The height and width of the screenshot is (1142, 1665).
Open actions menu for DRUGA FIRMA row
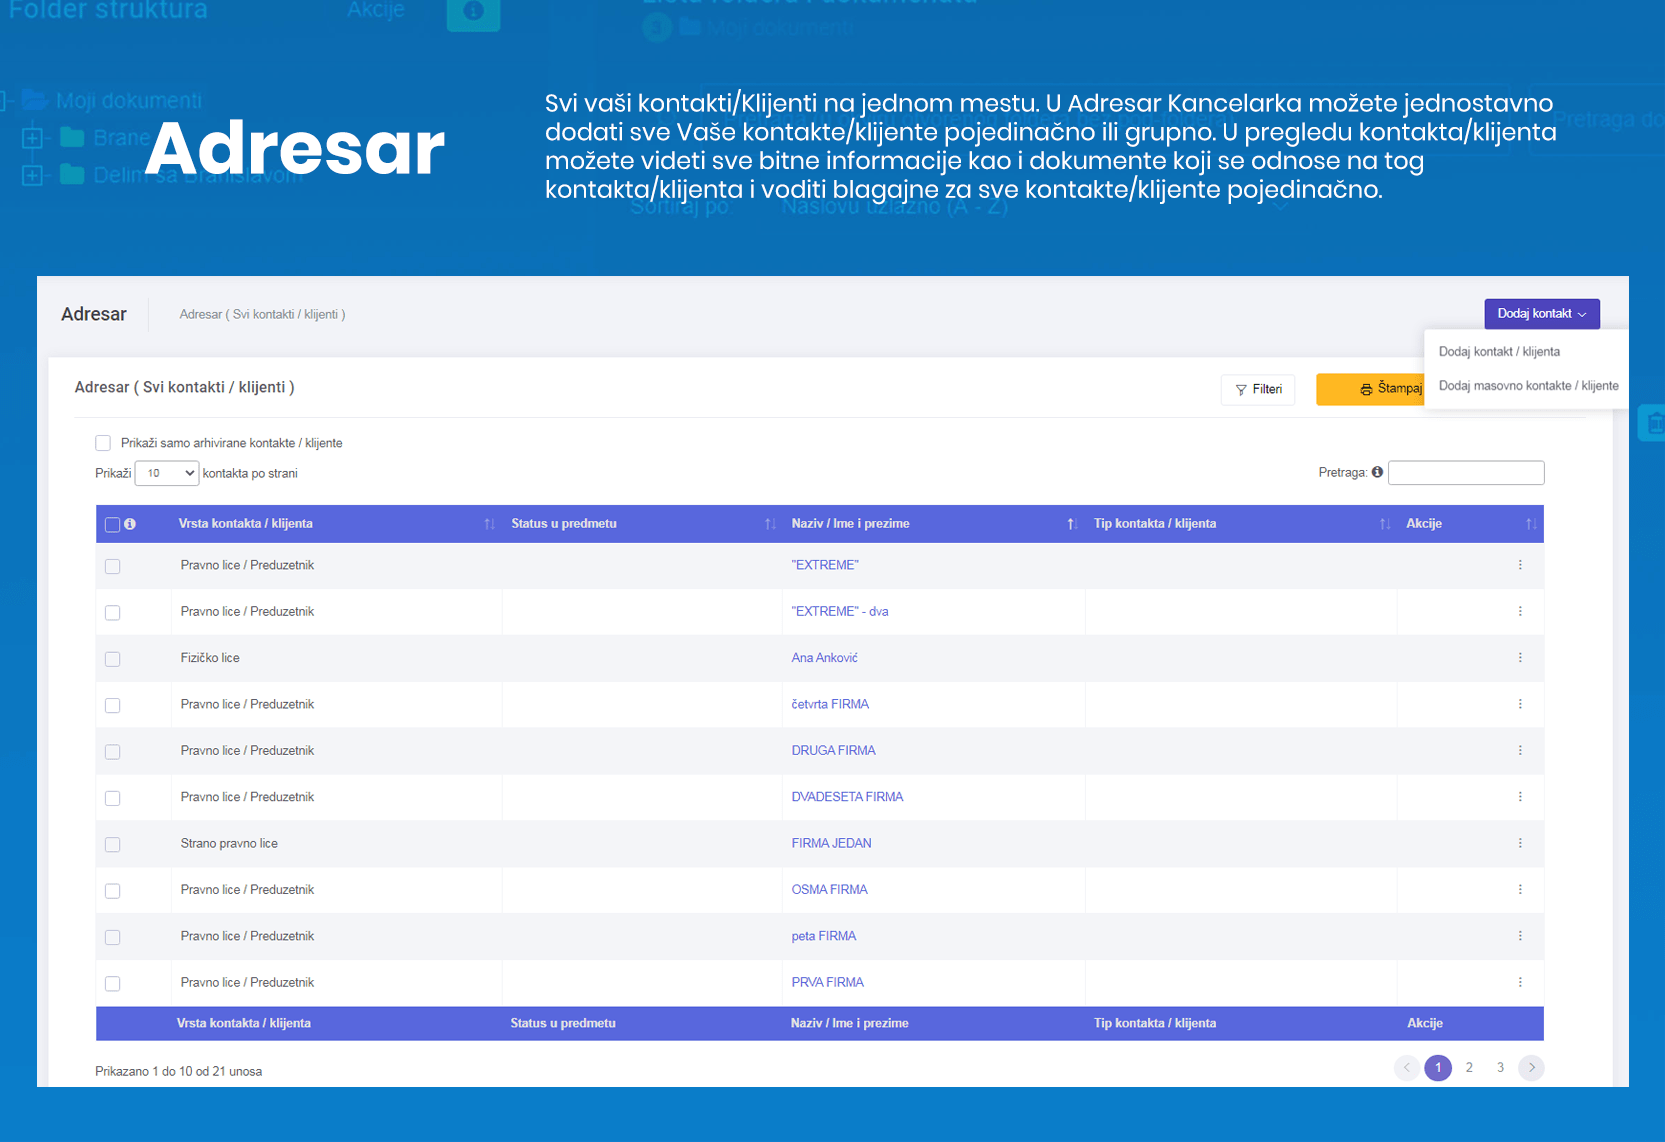[1520, 751]
